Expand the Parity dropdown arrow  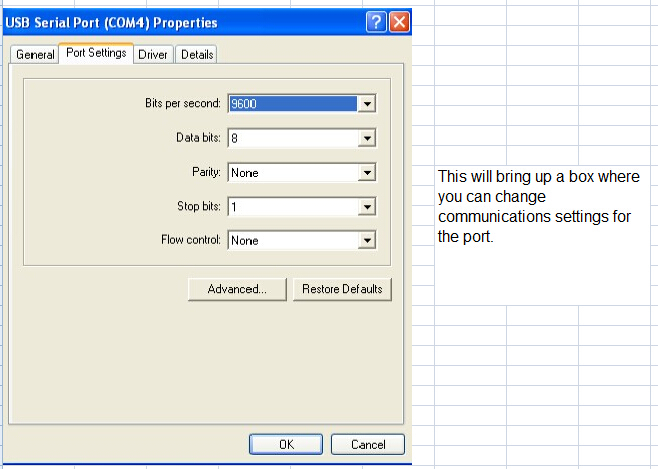click(367, 173)
